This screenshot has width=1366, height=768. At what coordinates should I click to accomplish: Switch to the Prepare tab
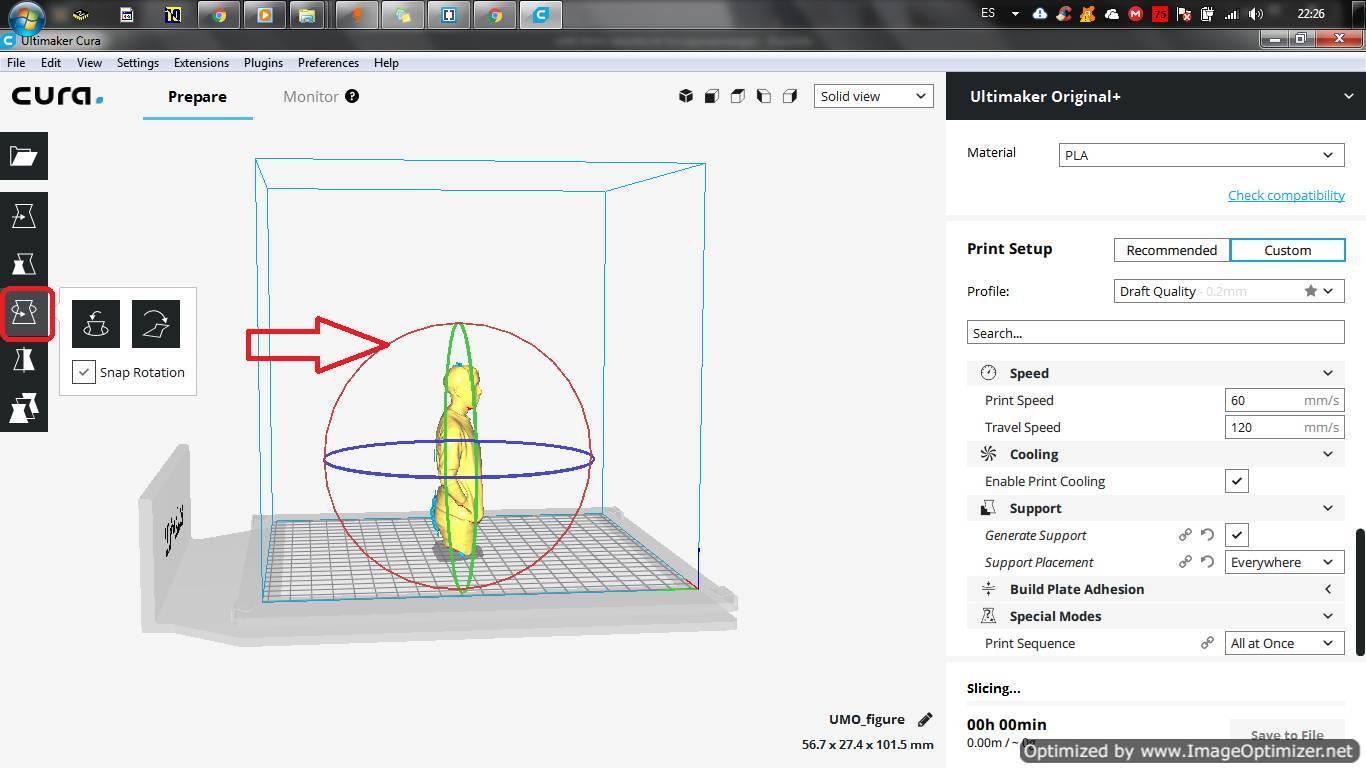click(197, 97)
